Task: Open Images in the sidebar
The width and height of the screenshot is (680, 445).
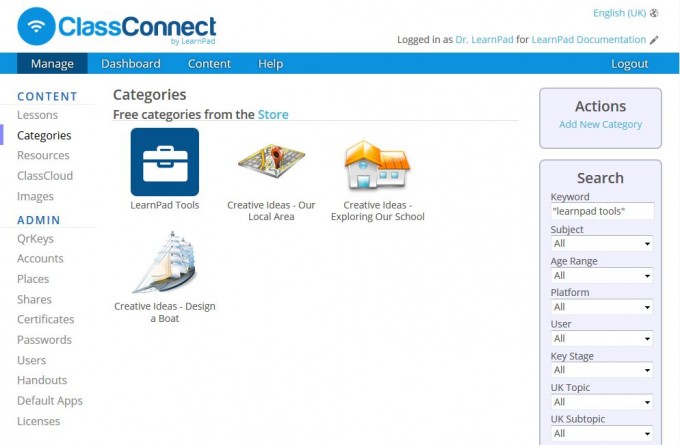Action: 35,196
